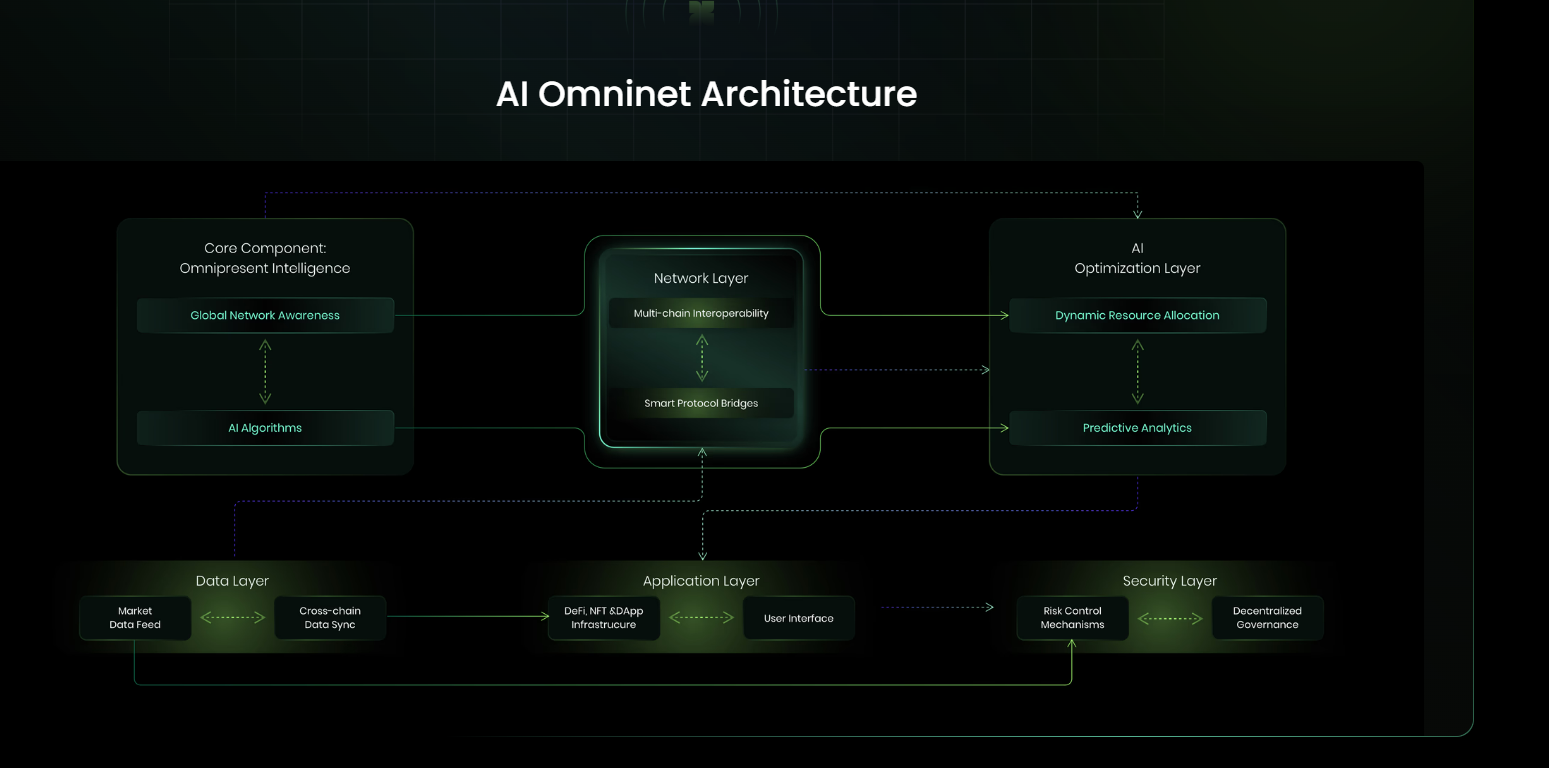Select the Risk Control Mechanisms block
Image resolution: width=1549 pixels, height=768 pixels.
pyautogui.click(x=1072, y=617)
